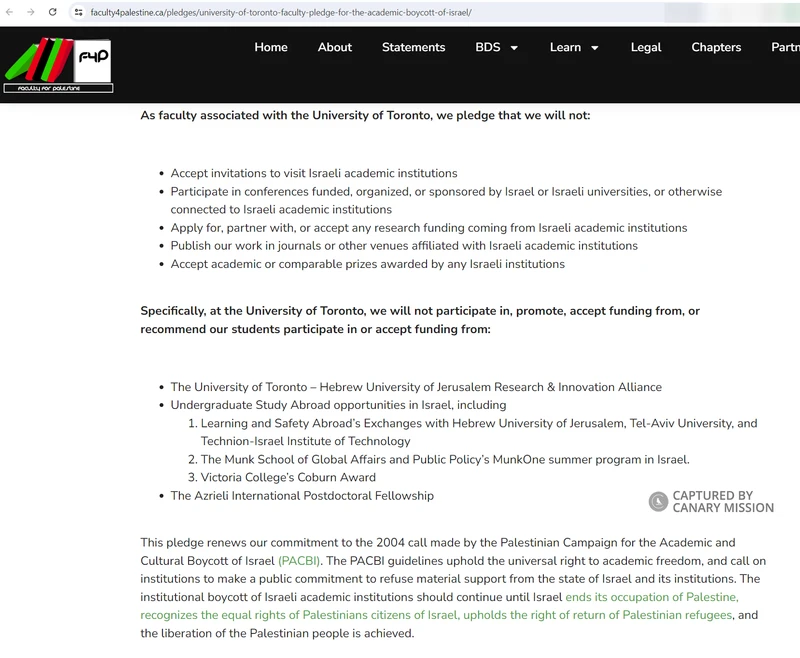Click the URL address bar text
Image resolution: width=800 pixels, height=658 pixels.
pyautogui.click(x=281, y=12)
